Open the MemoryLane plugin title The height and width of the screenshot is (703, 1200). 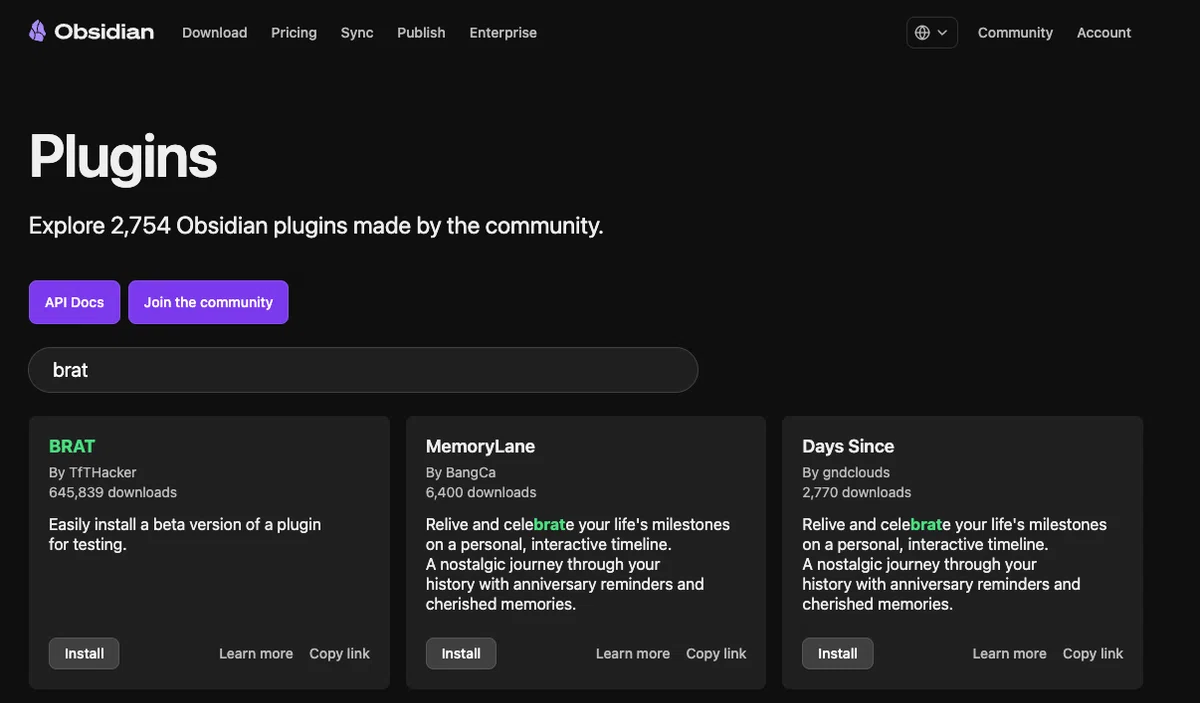click(480, 446)
